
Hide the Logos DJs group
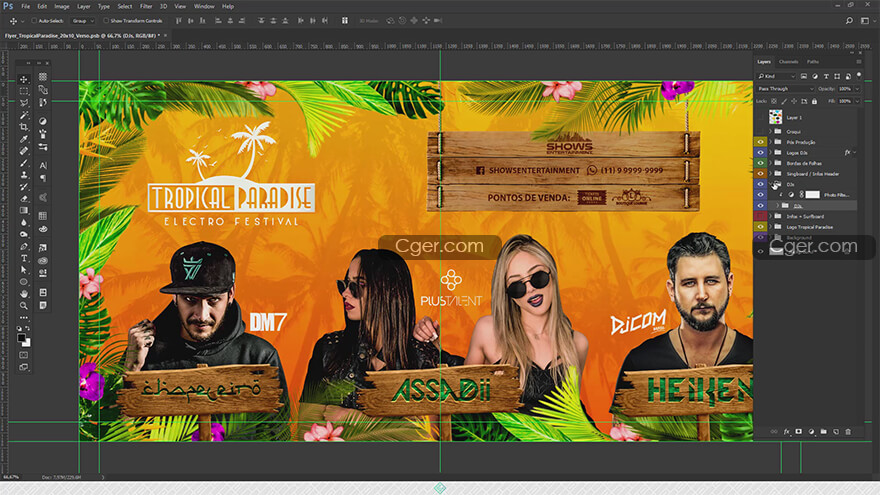tap(760, 153)
